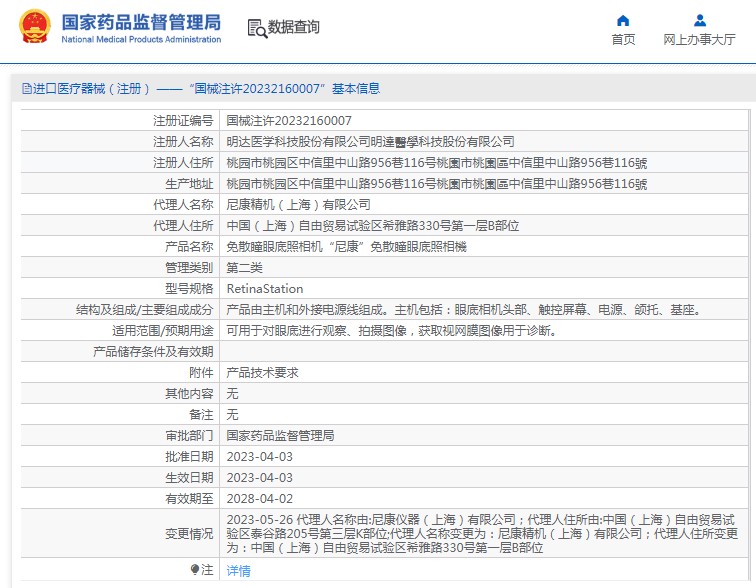Screen dimensions: 756x588
Task: Click the 其他内容 label
Action: click(189, 394)
